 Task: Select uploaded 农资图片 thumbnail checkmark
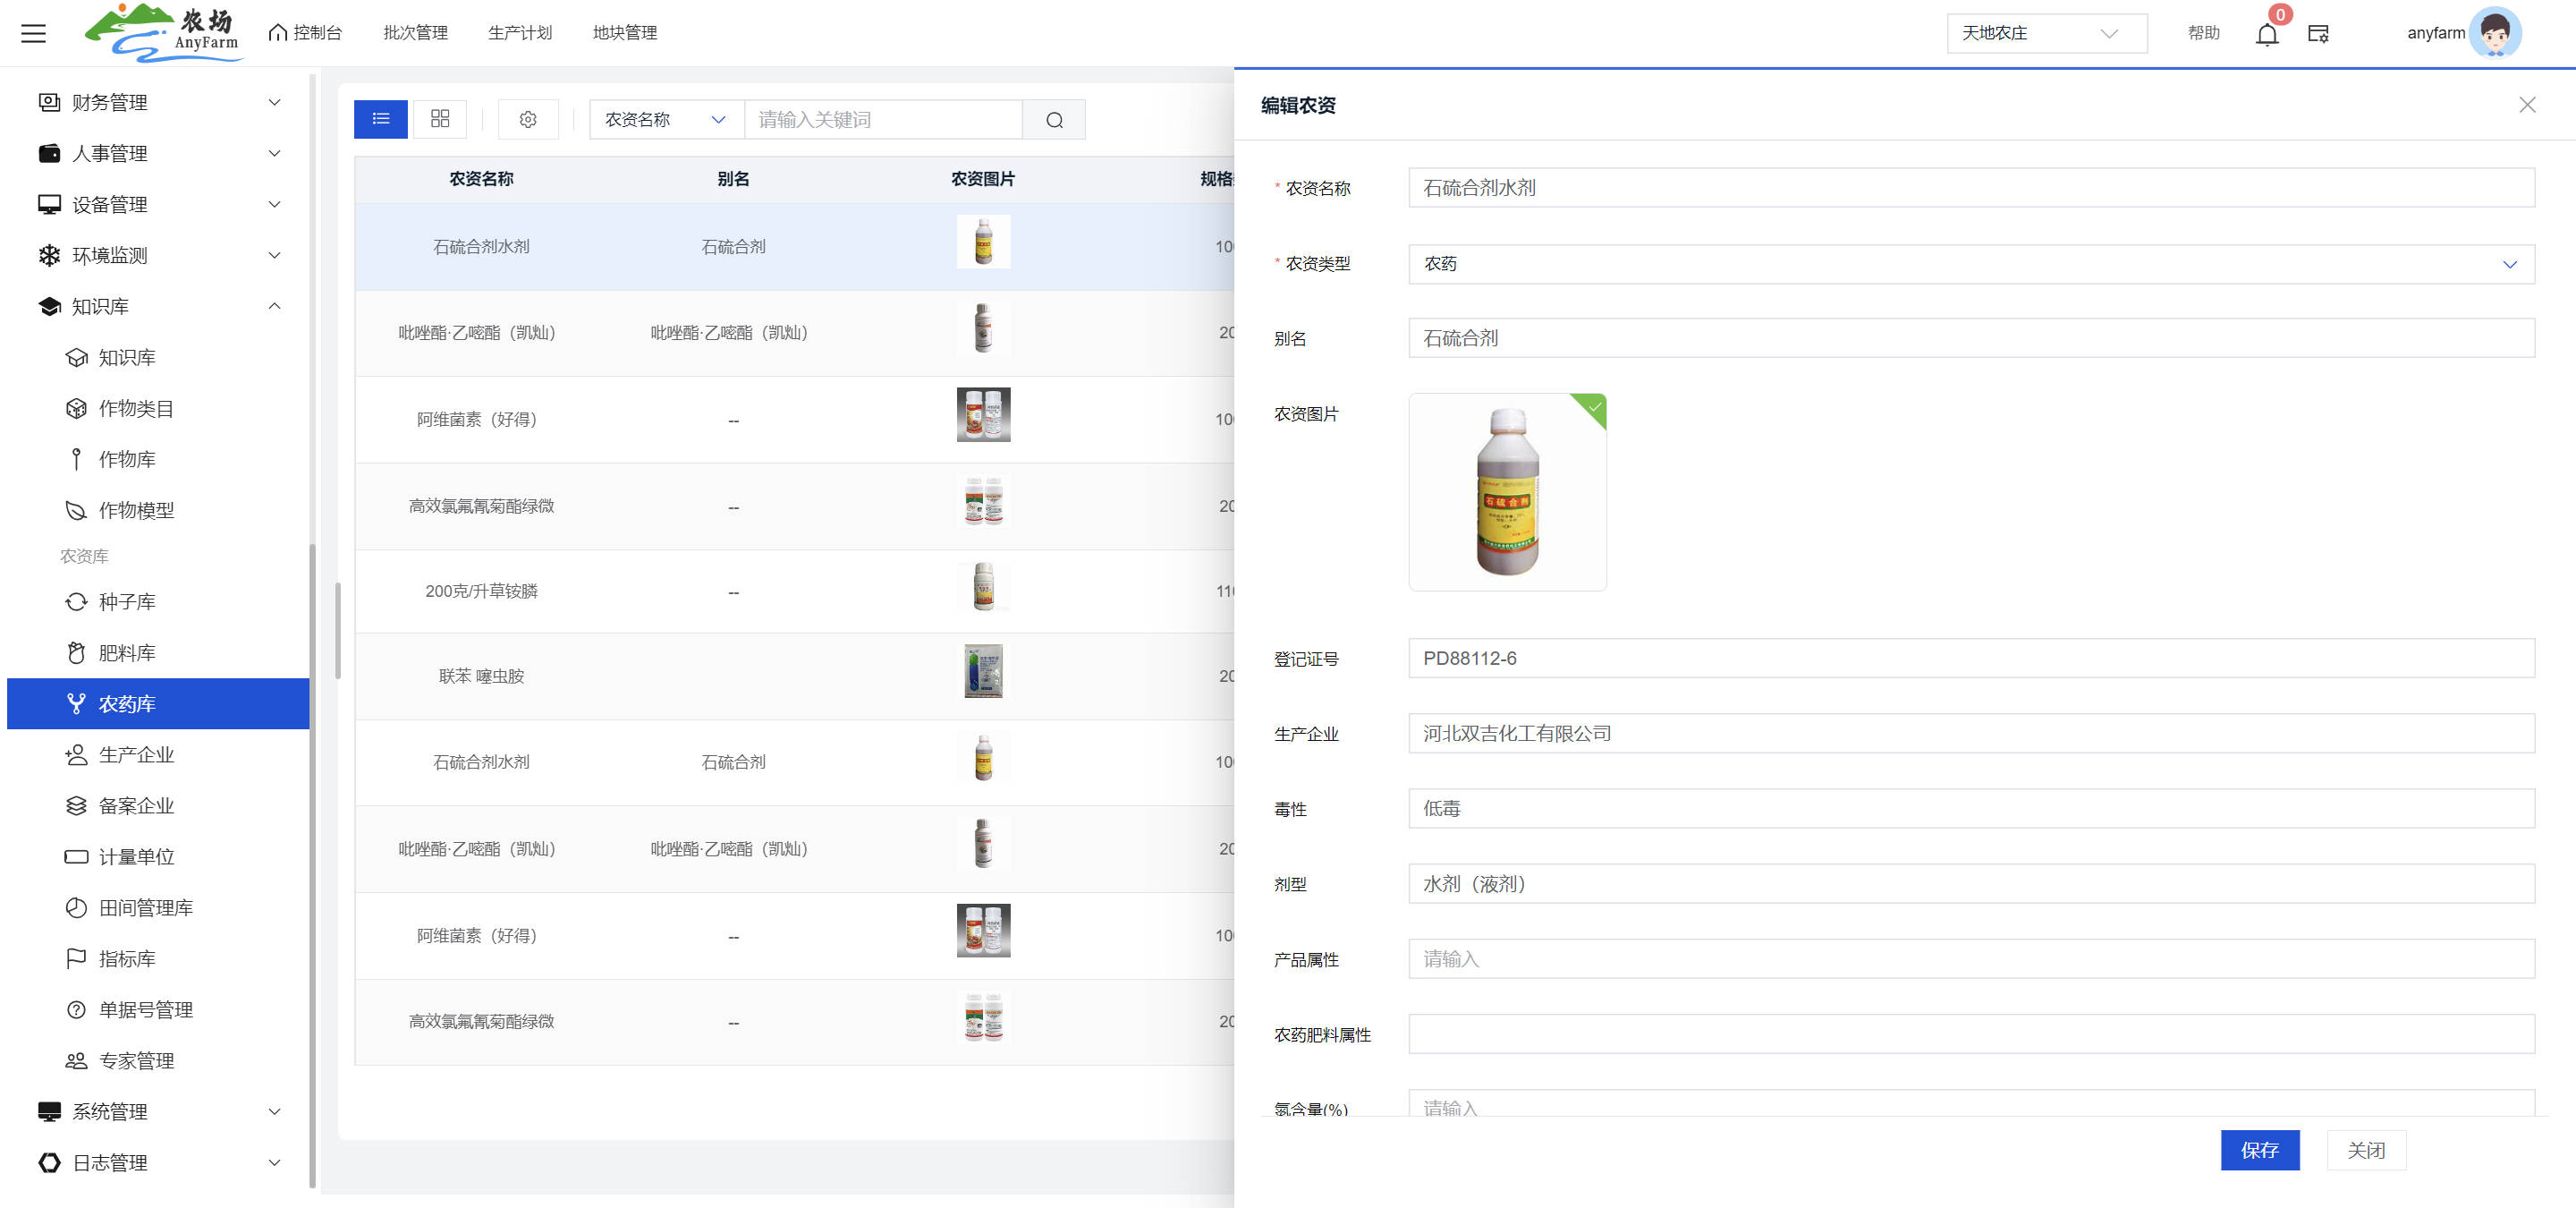(x=1594, y=407)
